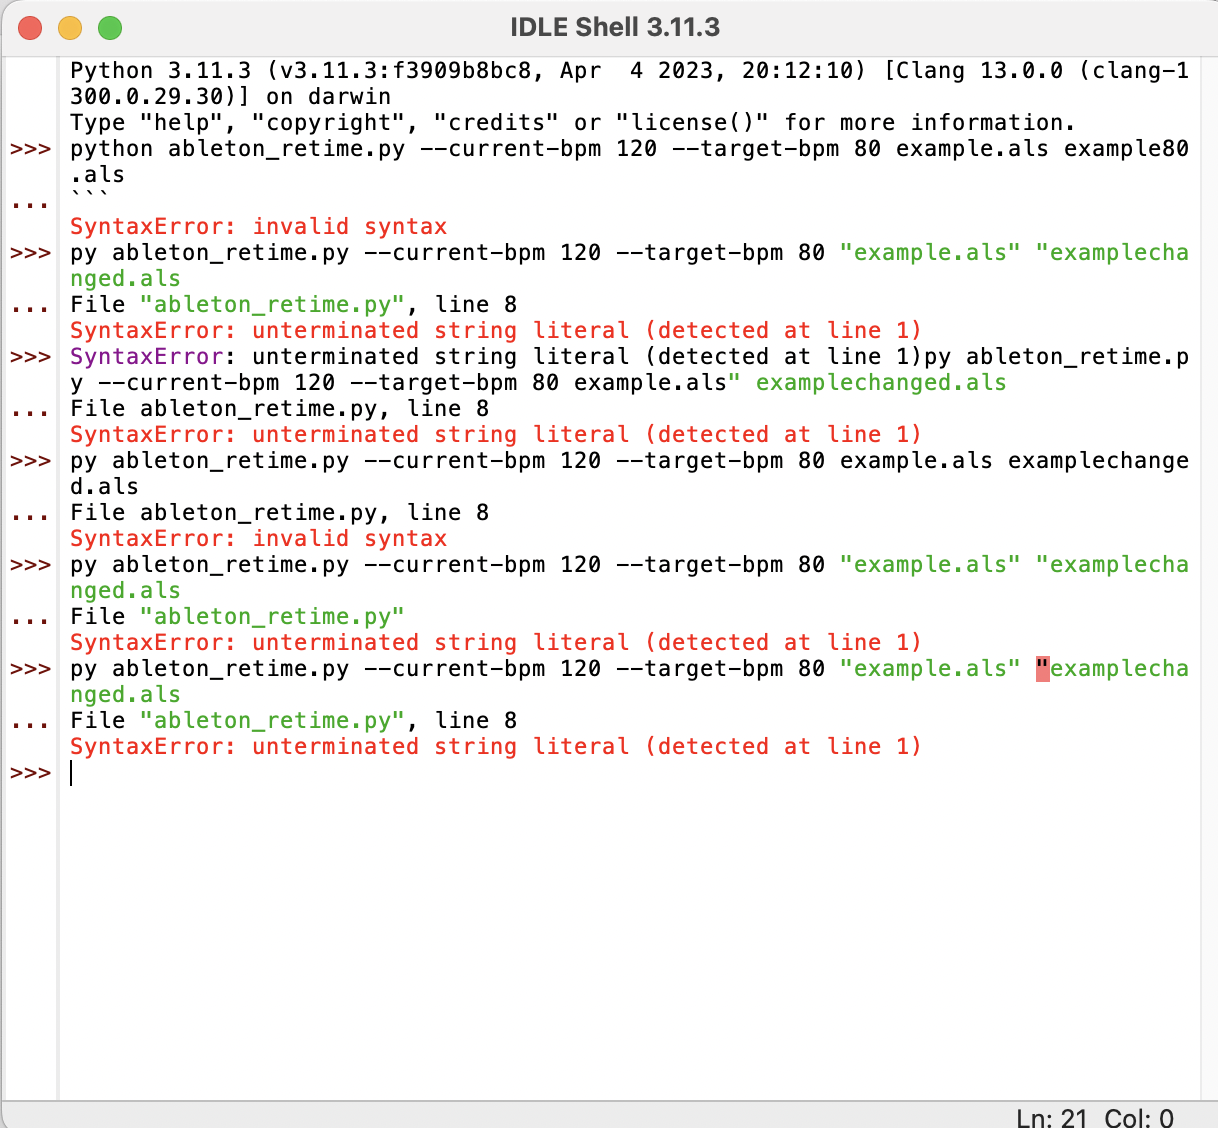Click the highlighted red quote character
Screen dimensions: 1218x1128
(x=1044, y=668)
